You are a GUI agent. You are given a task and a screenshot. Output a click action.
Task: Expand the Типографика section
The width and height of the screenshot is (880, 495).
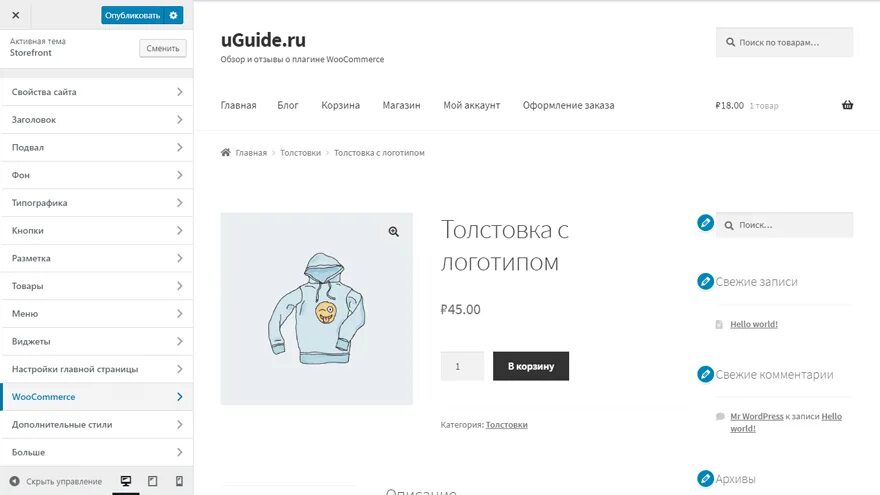coord(97,203)
